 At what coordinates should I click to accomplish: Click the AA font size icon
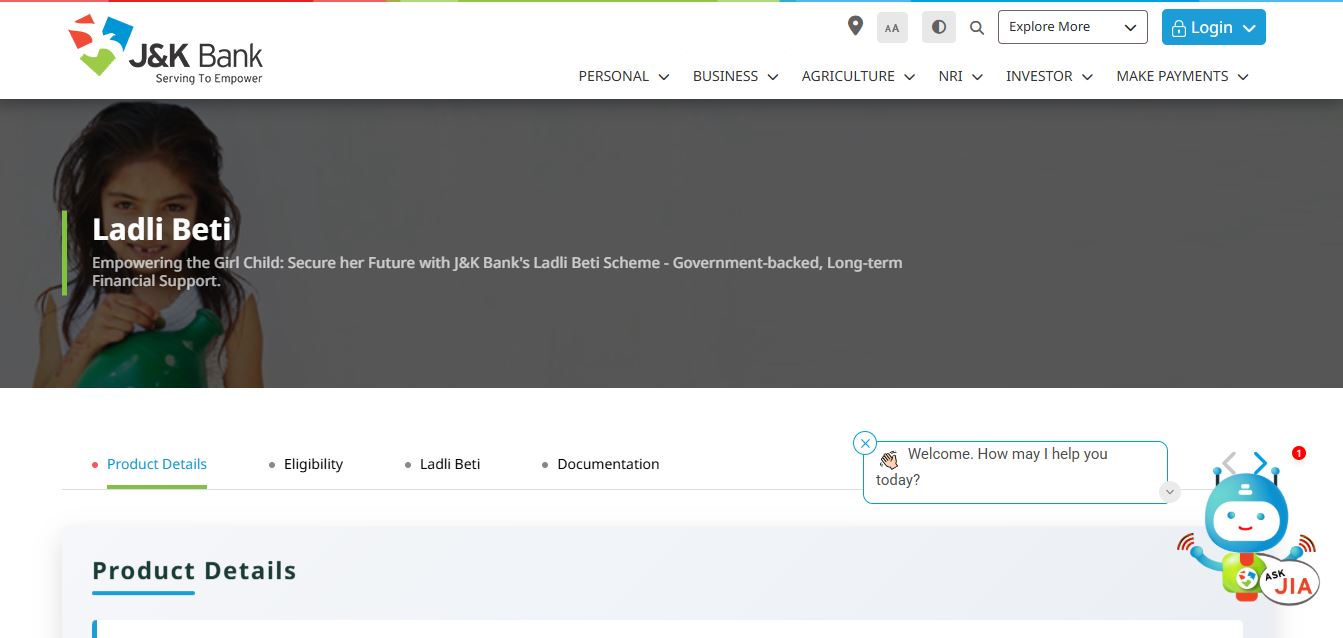892,28
